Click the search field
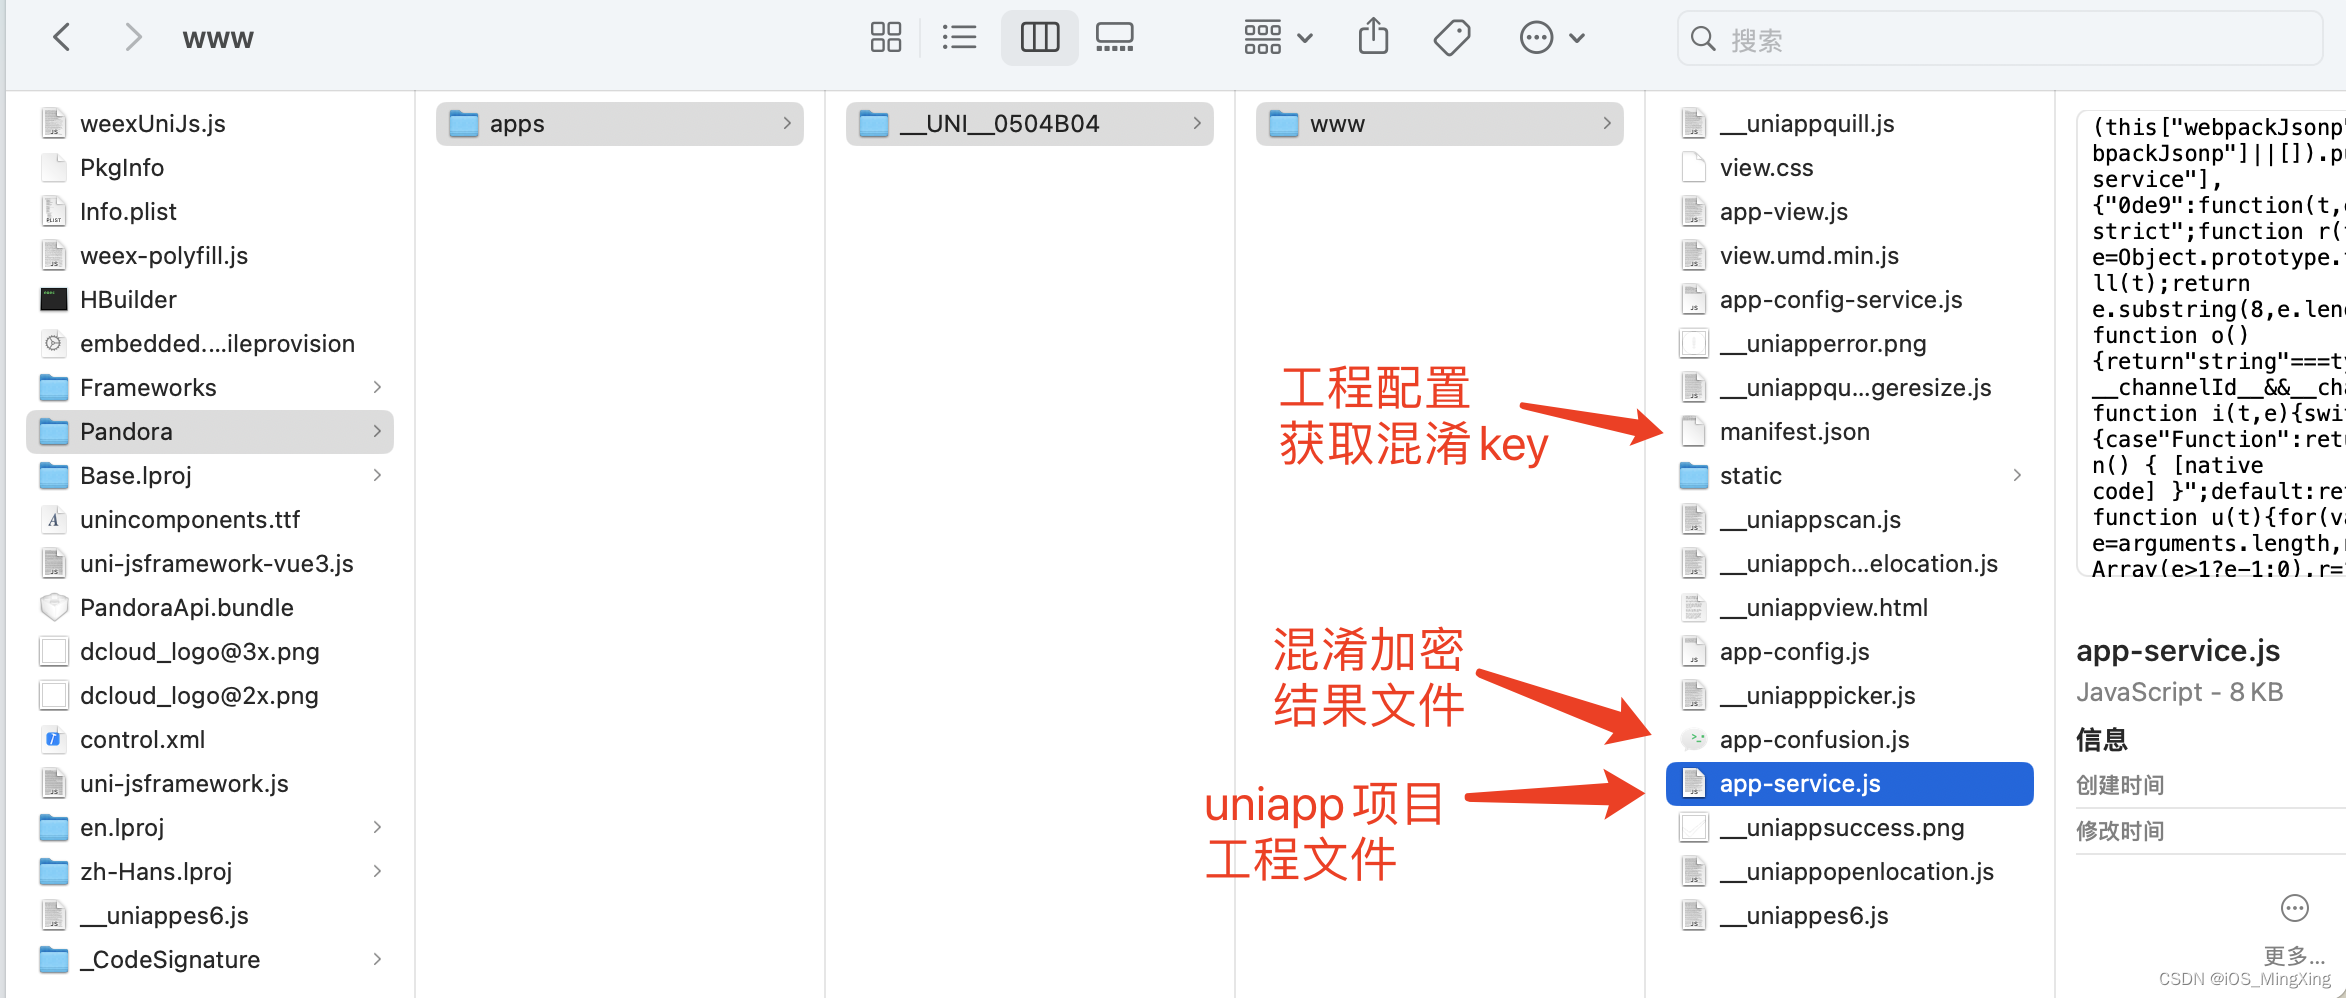 click(x=2000, y=39)
